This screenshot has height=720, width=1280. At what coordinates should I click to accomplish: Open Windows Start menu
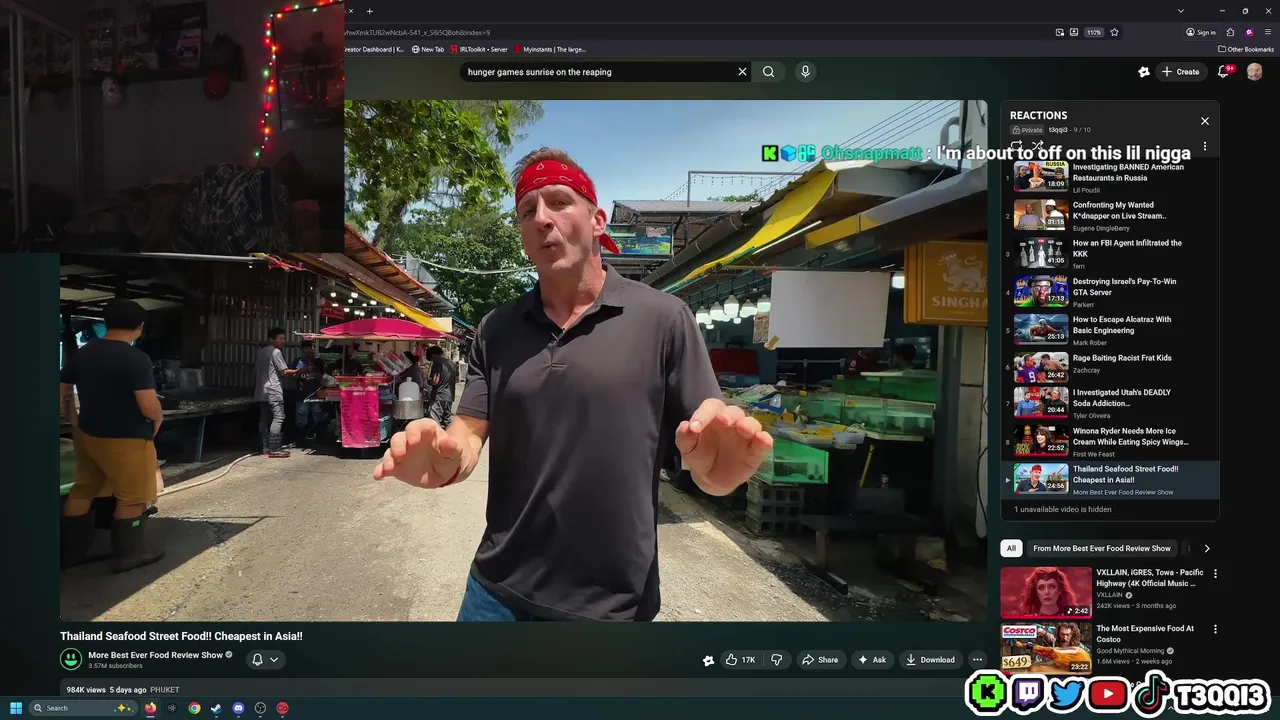(16, 708)
